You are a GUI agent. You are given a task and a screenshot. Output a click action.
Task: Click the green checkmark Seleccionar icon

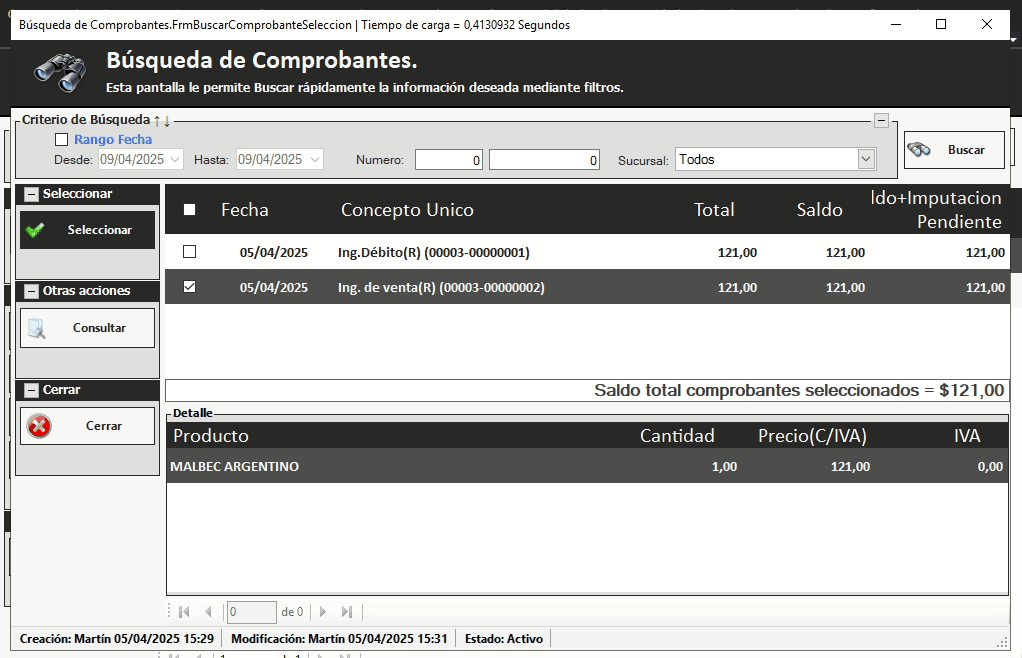point(36,230)
